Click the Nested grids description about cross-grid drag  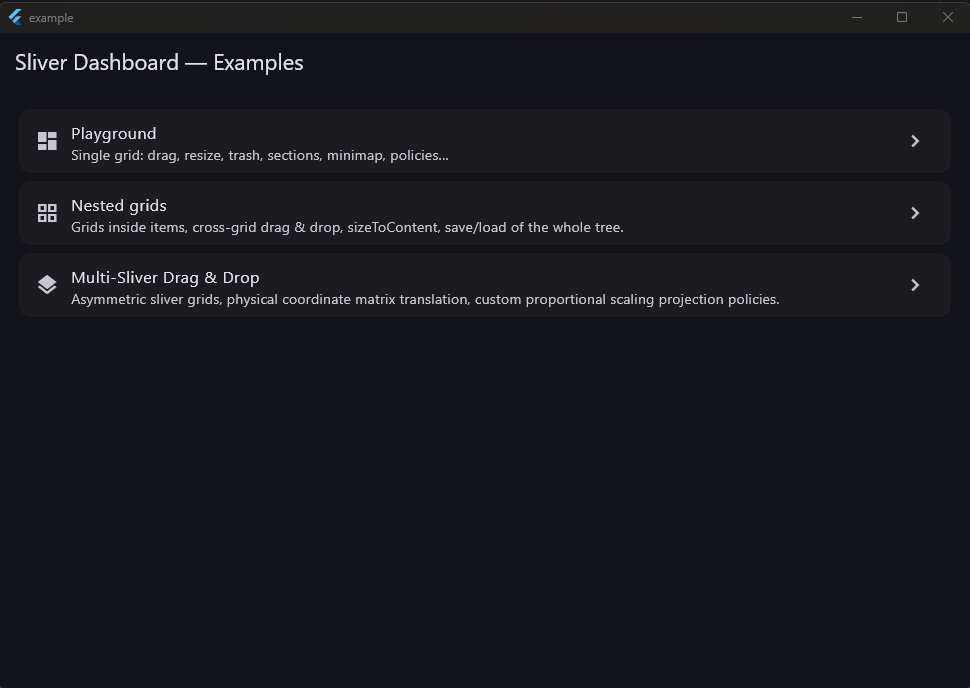[x=347, y=227]
